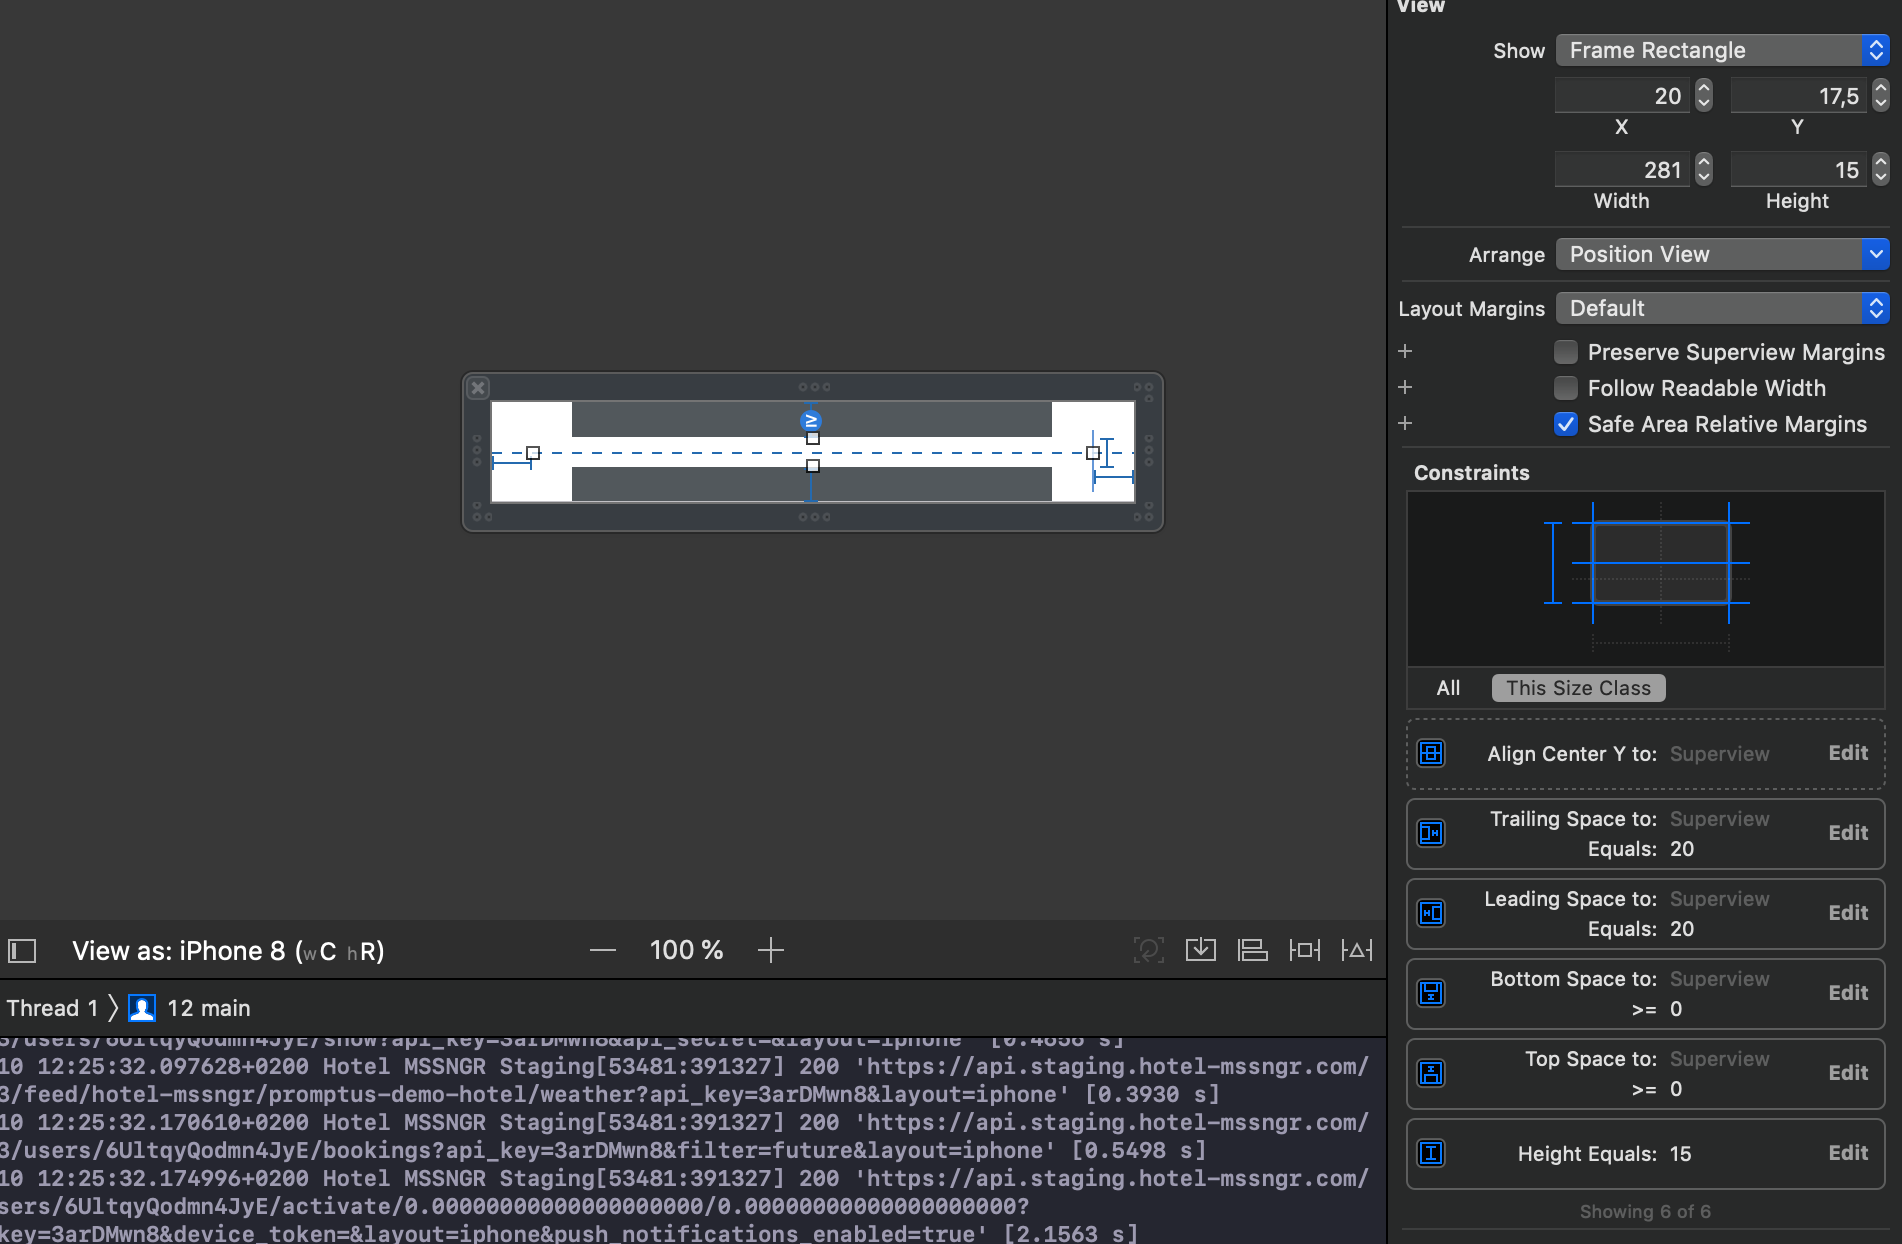This screenshot has width=1902, height=1244.
Task: Edit the Leading Space constraint
Action: (1848, 913)
